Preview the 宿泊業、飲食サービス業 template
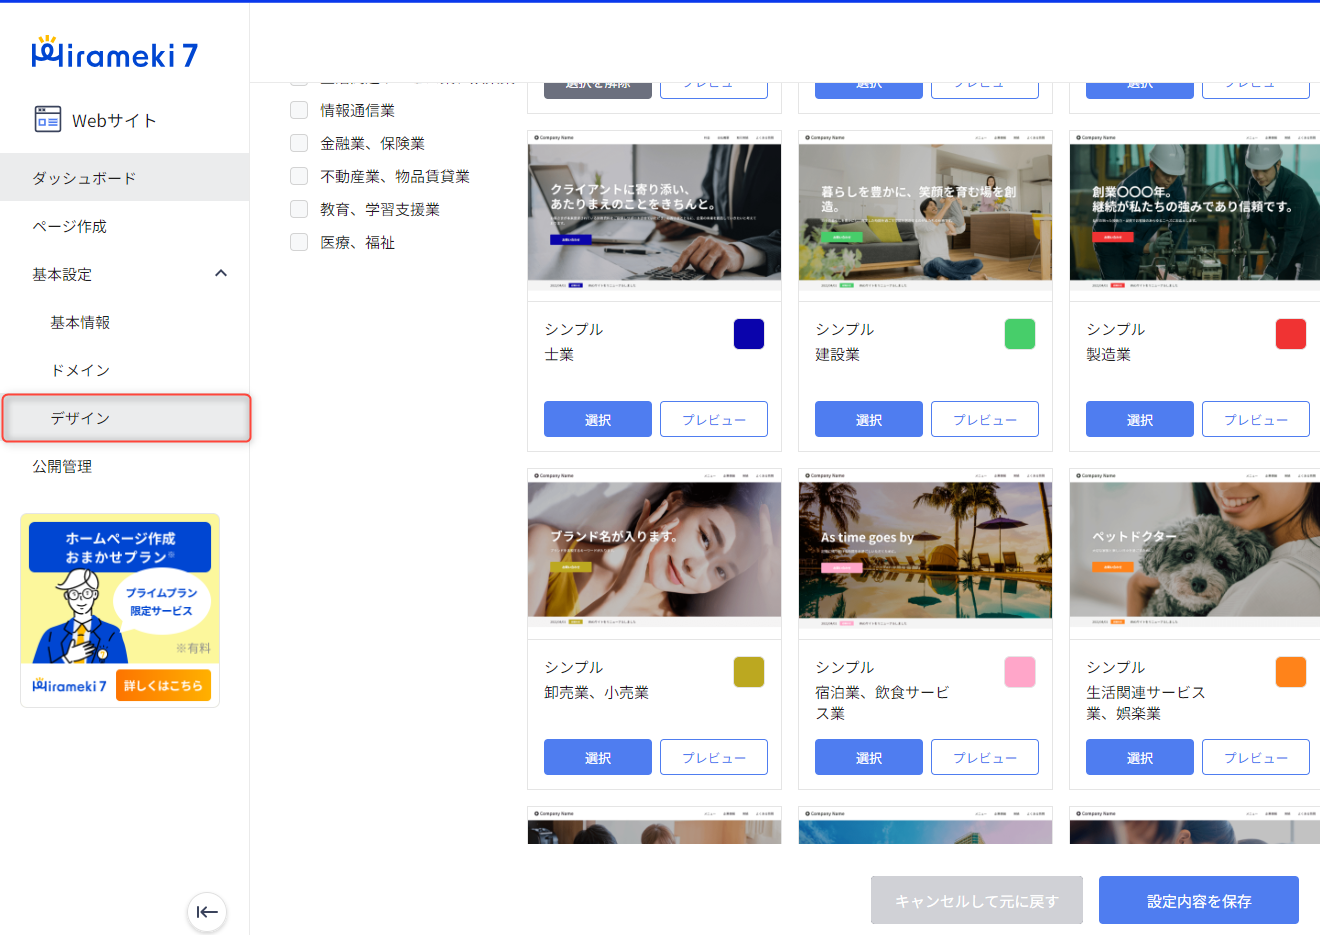Viewport: 1320px width, 935px height. [985, 757]
